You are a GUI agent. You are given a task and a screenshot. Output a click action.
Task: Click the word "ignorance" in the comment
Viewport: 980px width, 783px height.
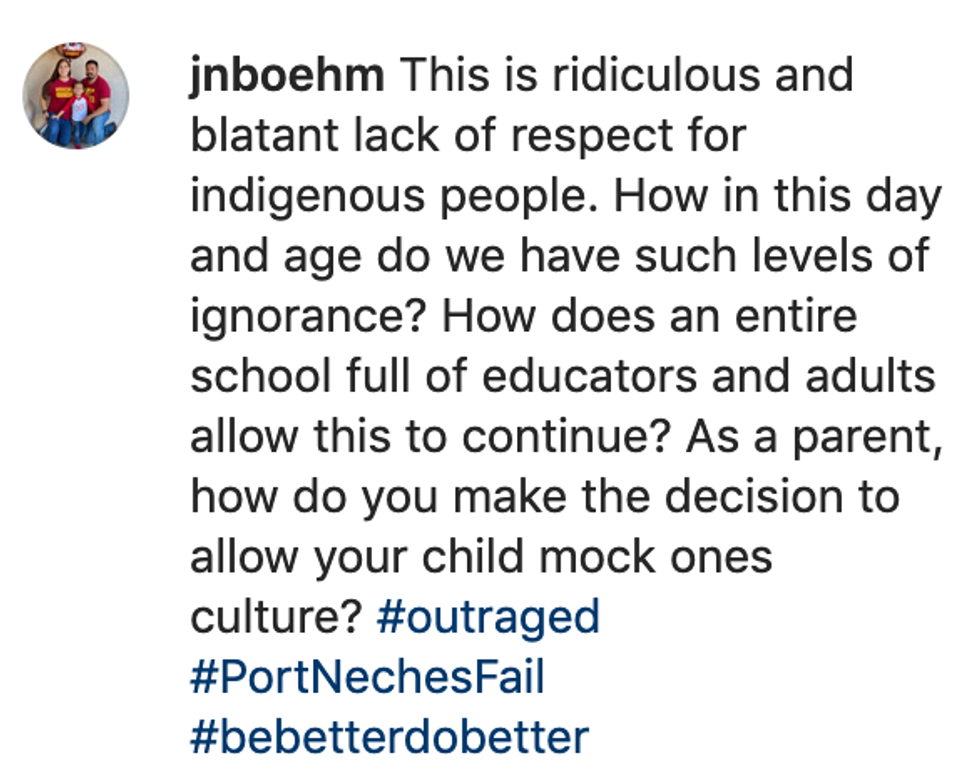coord(310,317)
